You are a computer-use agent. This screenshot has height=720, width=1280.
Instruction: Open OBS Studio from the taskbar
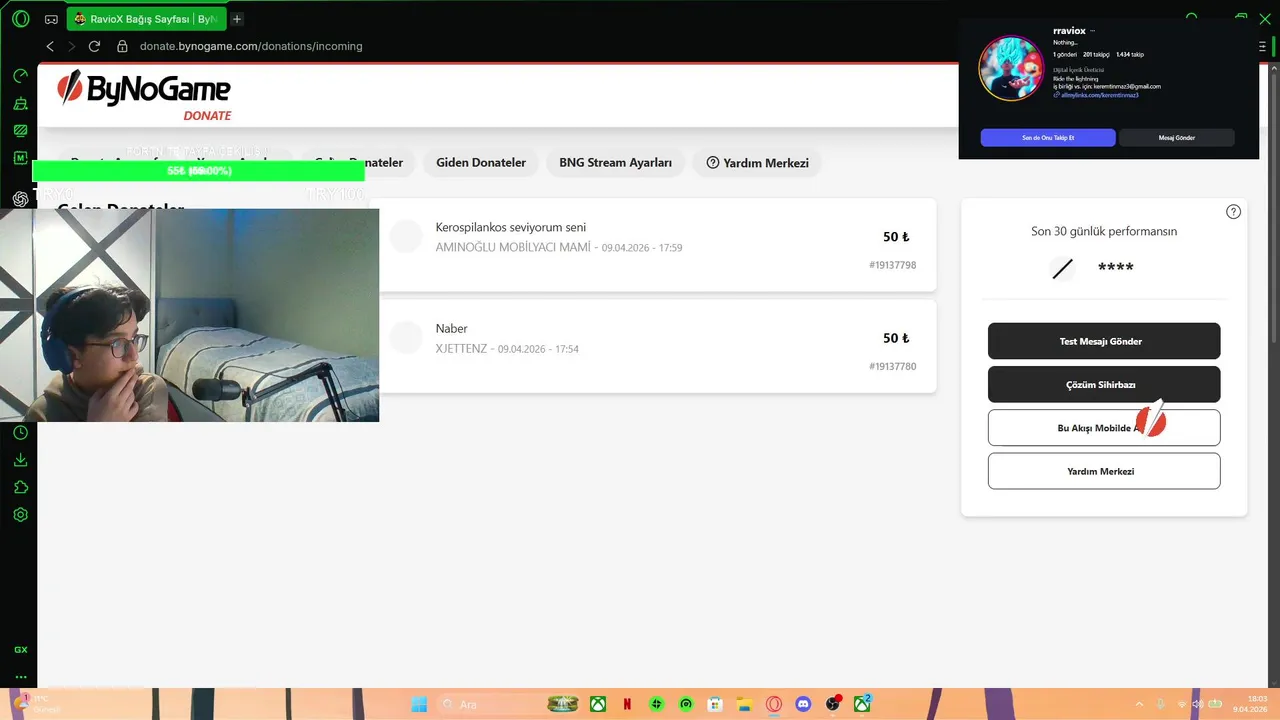(x=833, y=704)
